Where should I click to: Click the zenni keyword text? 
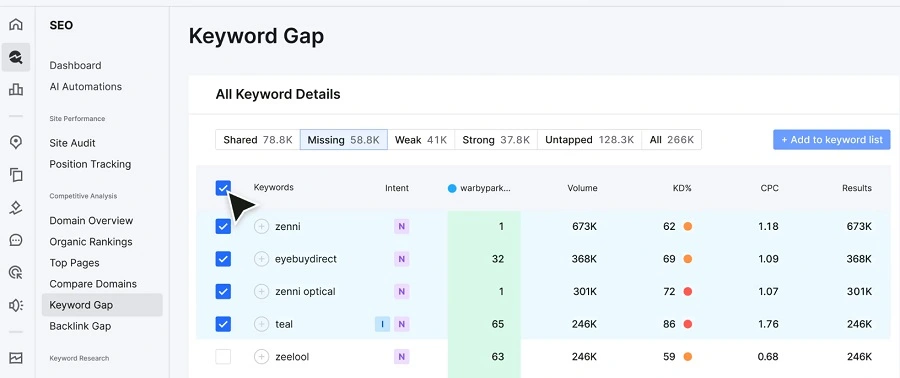(x=288, y=227)
